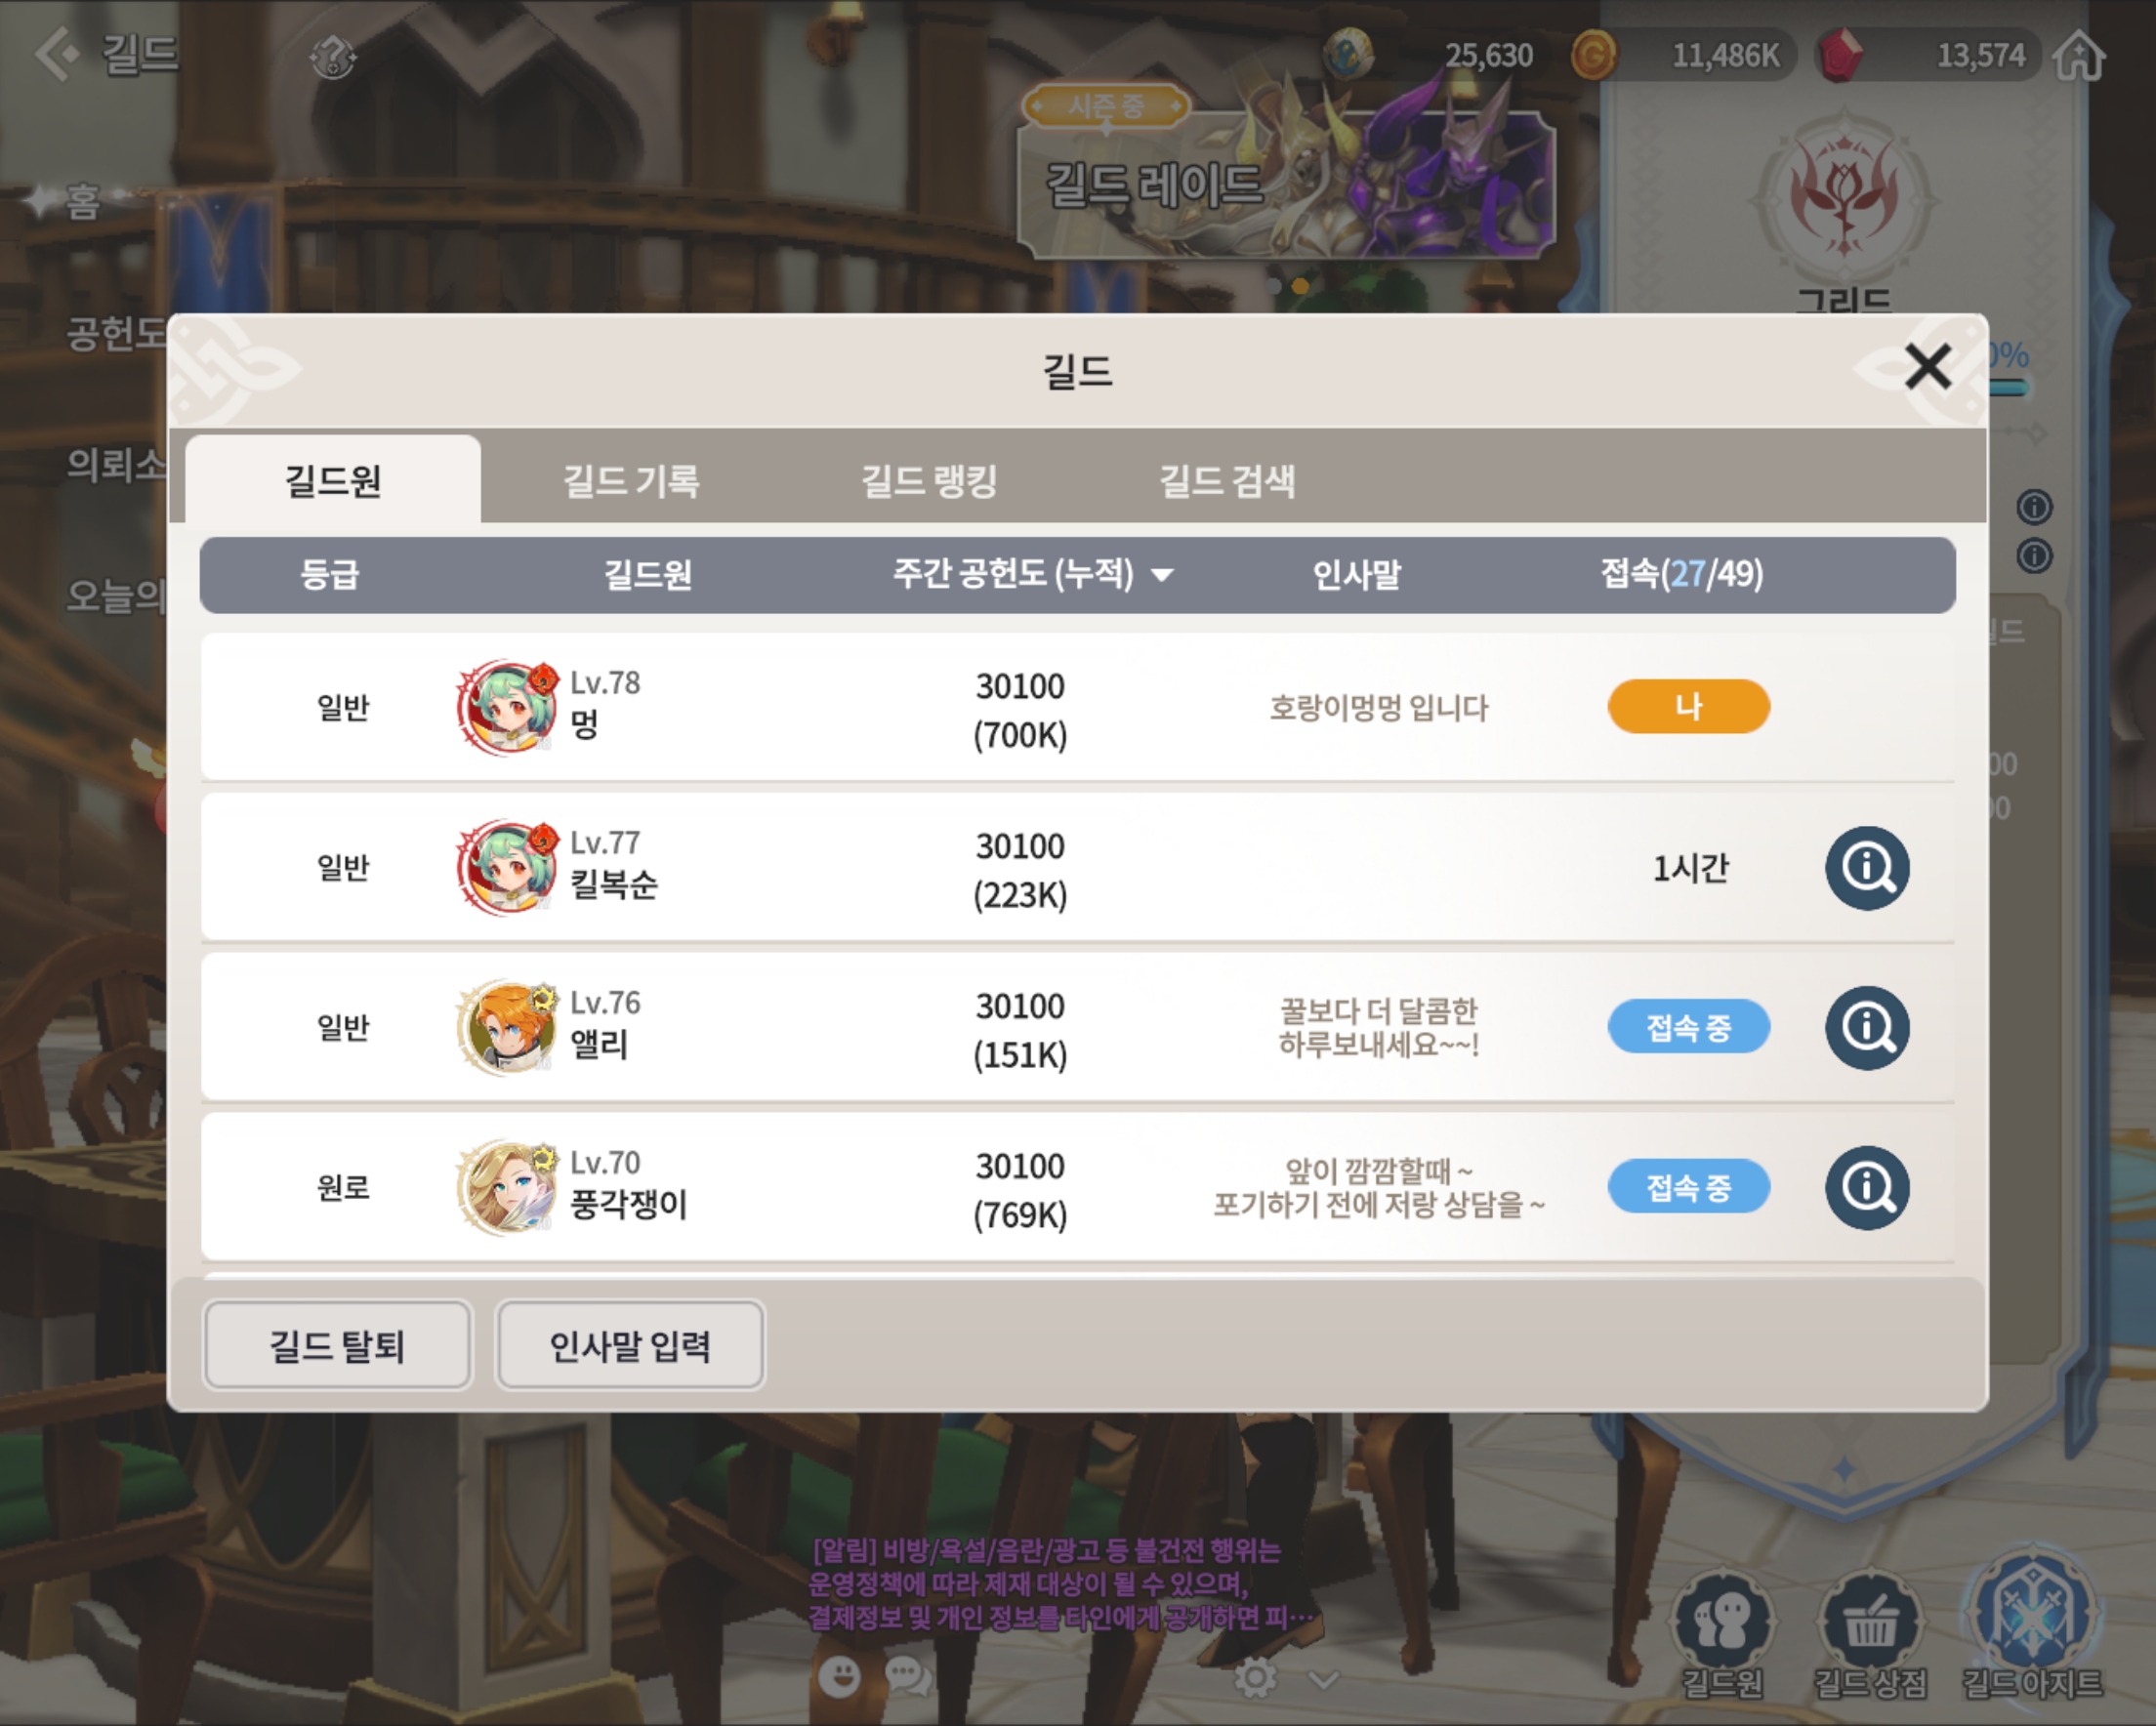Select the 길드 검색 tab
The image size is (2156, 1726).
(1227, 481)
